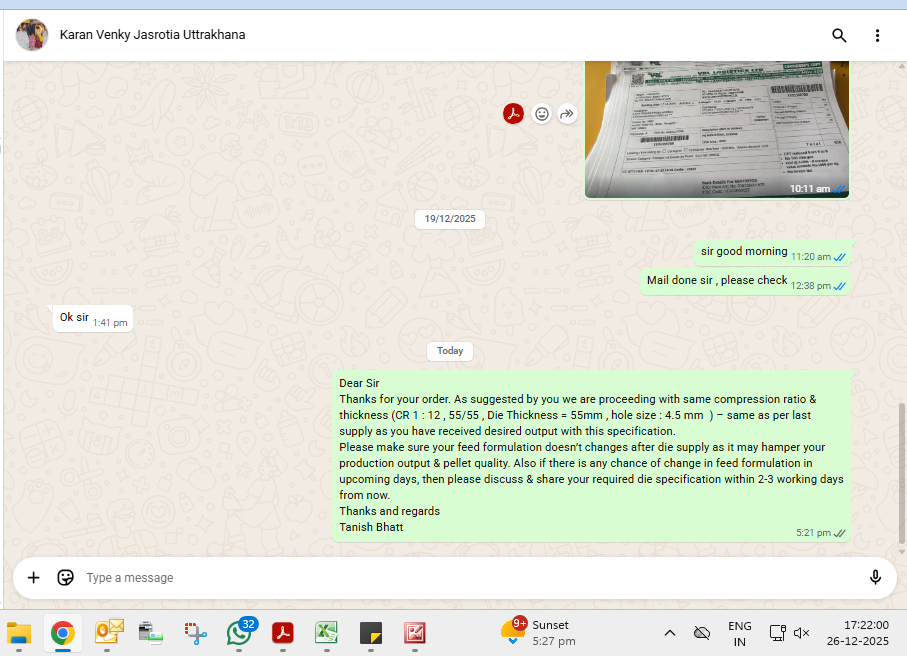The width and height of the screenshot is (907, 656).
Task: Open WhatsApp from the taskbar
Action: tap(239, 632)
